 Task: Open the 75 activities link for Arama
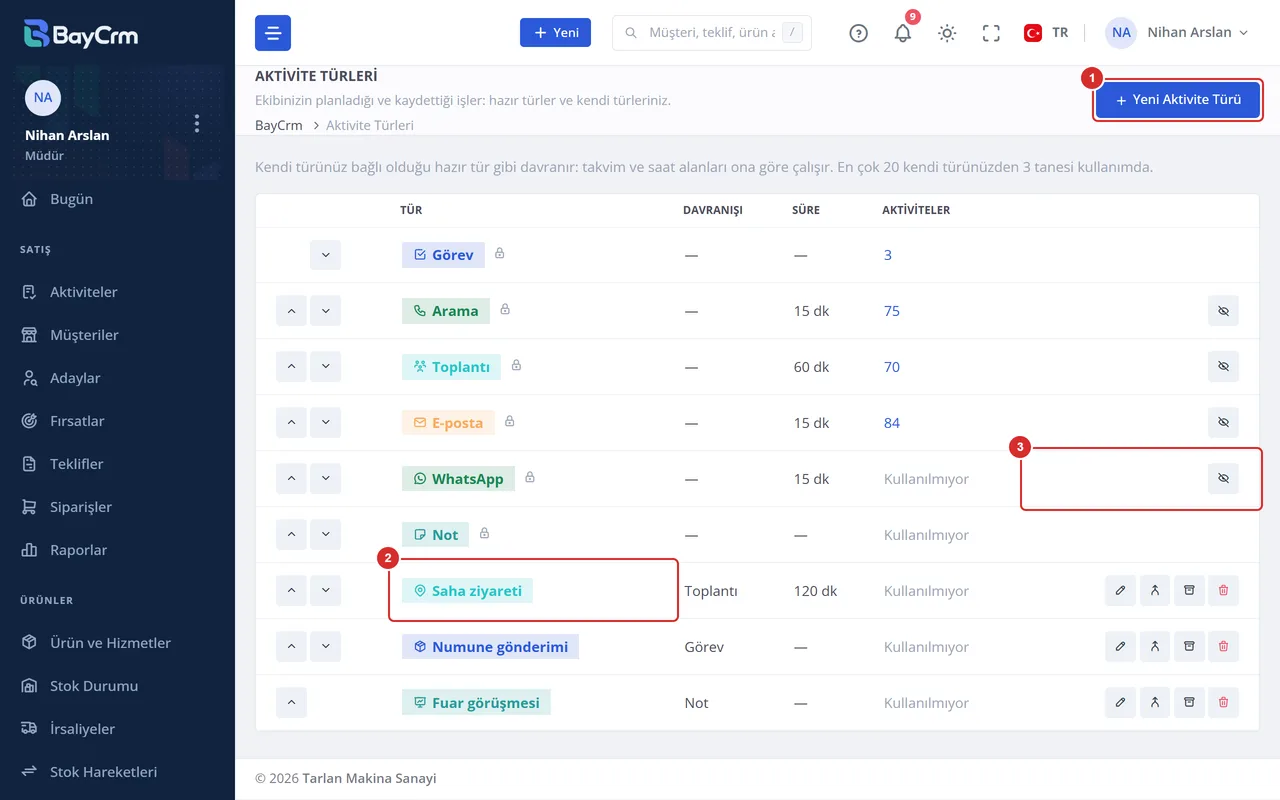tap(892, 311)
